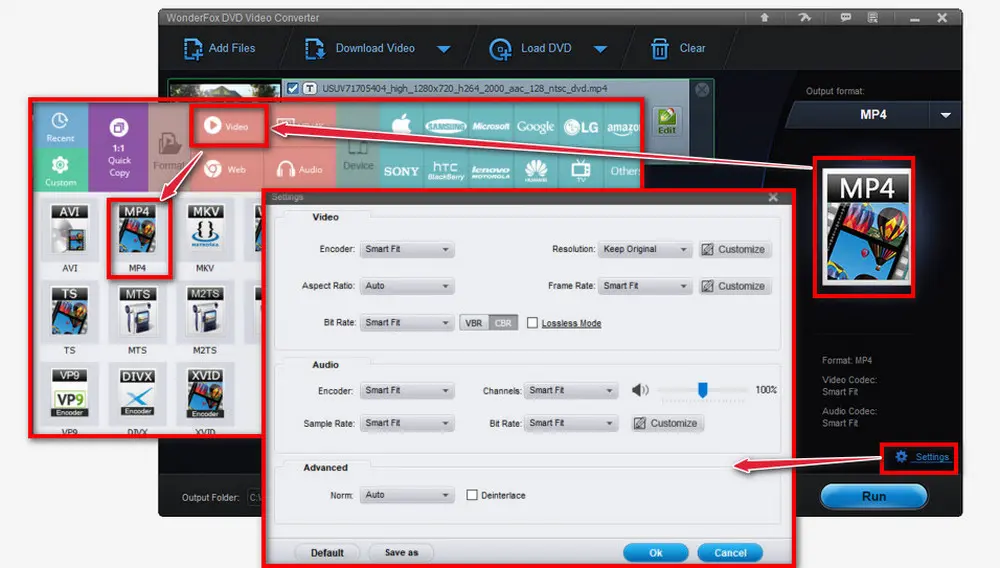Enable the Lossless Mode checkbox
This screenshot has width=1000, height=568.
point(533,323)
